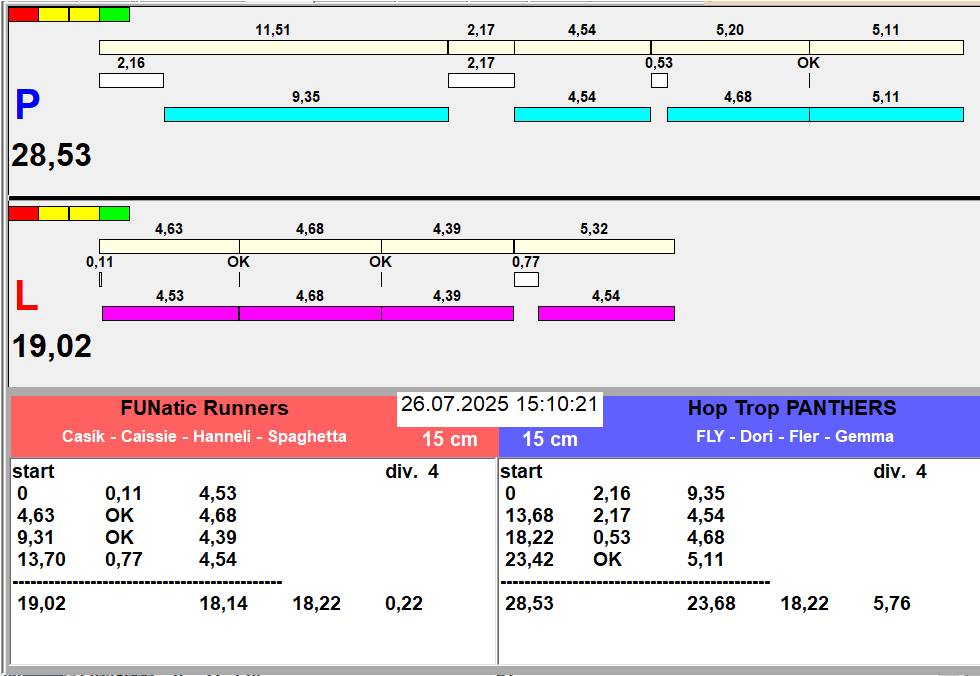The image size is (980, 676).
Task: Click the 0,22 value in left totals
Action: (404, 604)
